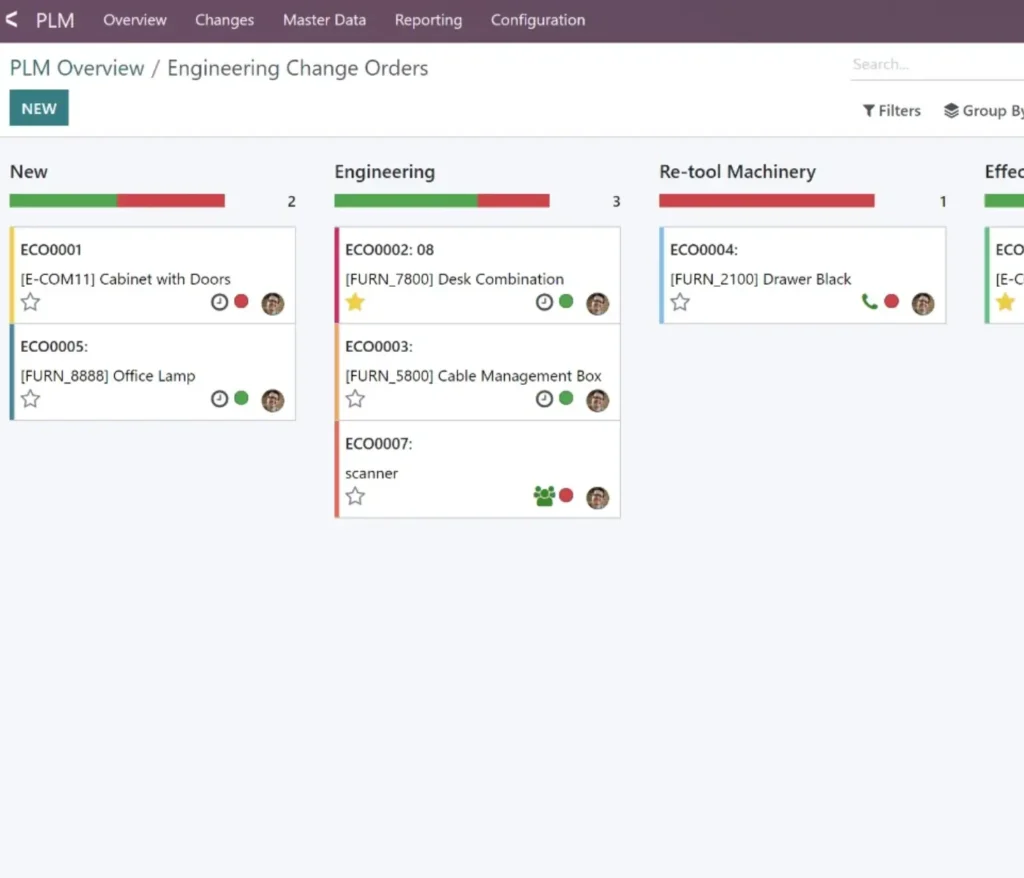1024x878 pixels.
Task: Click group activity icon on scanner card
Action: coord(544,496)
